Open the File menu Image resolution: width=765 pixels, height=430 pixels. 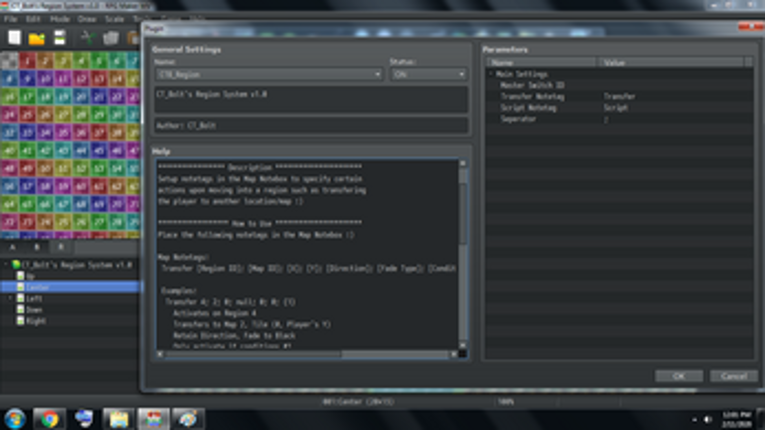coord(11,19)
